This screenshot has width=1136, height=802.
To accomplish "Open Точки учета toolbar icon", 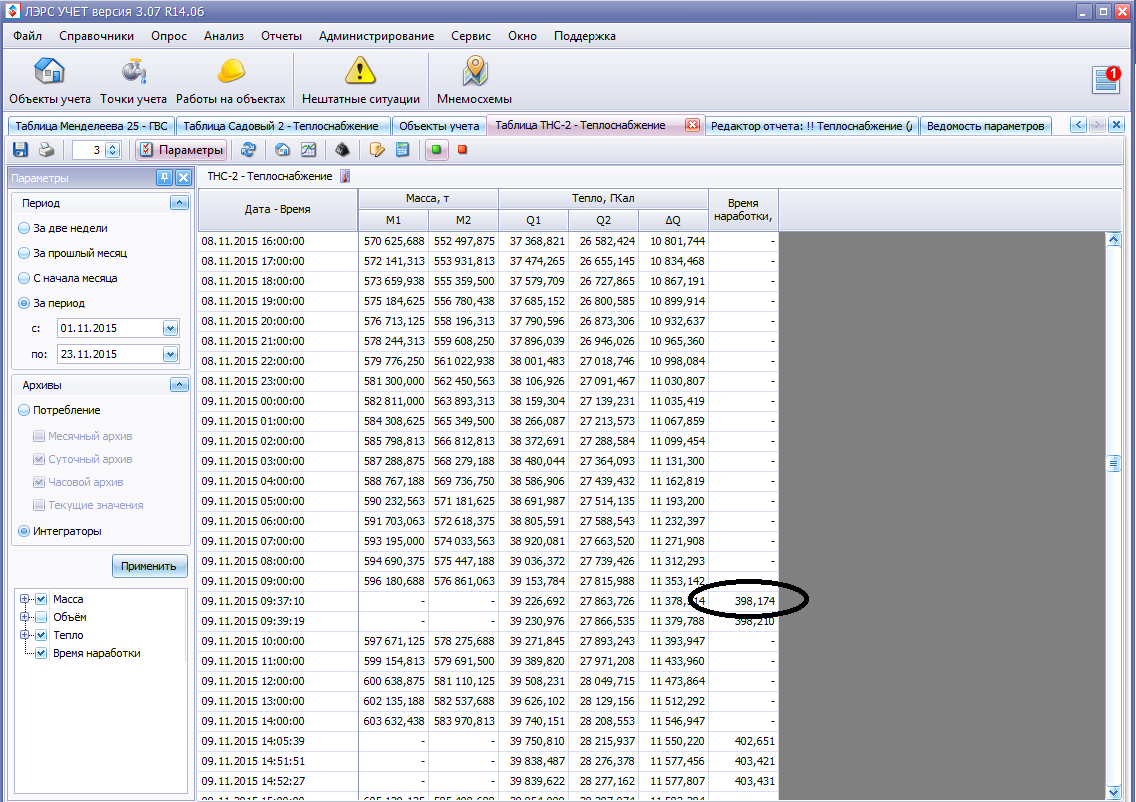I will coord(133,80).
